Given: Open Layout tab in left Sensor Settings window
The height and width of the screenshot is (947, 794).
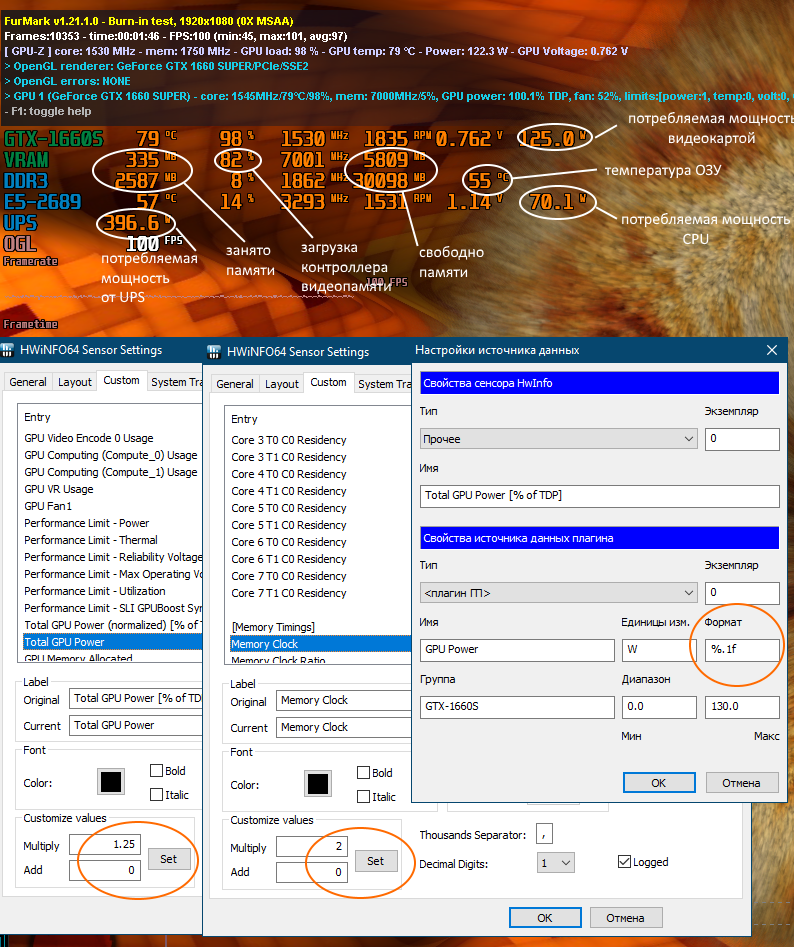Looking at the screenshot, I should [x=75, y=382].
